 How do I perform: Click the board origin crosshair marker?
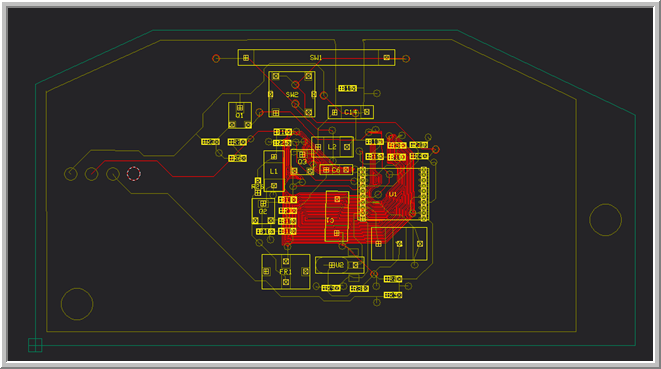[x=35, y=345]
